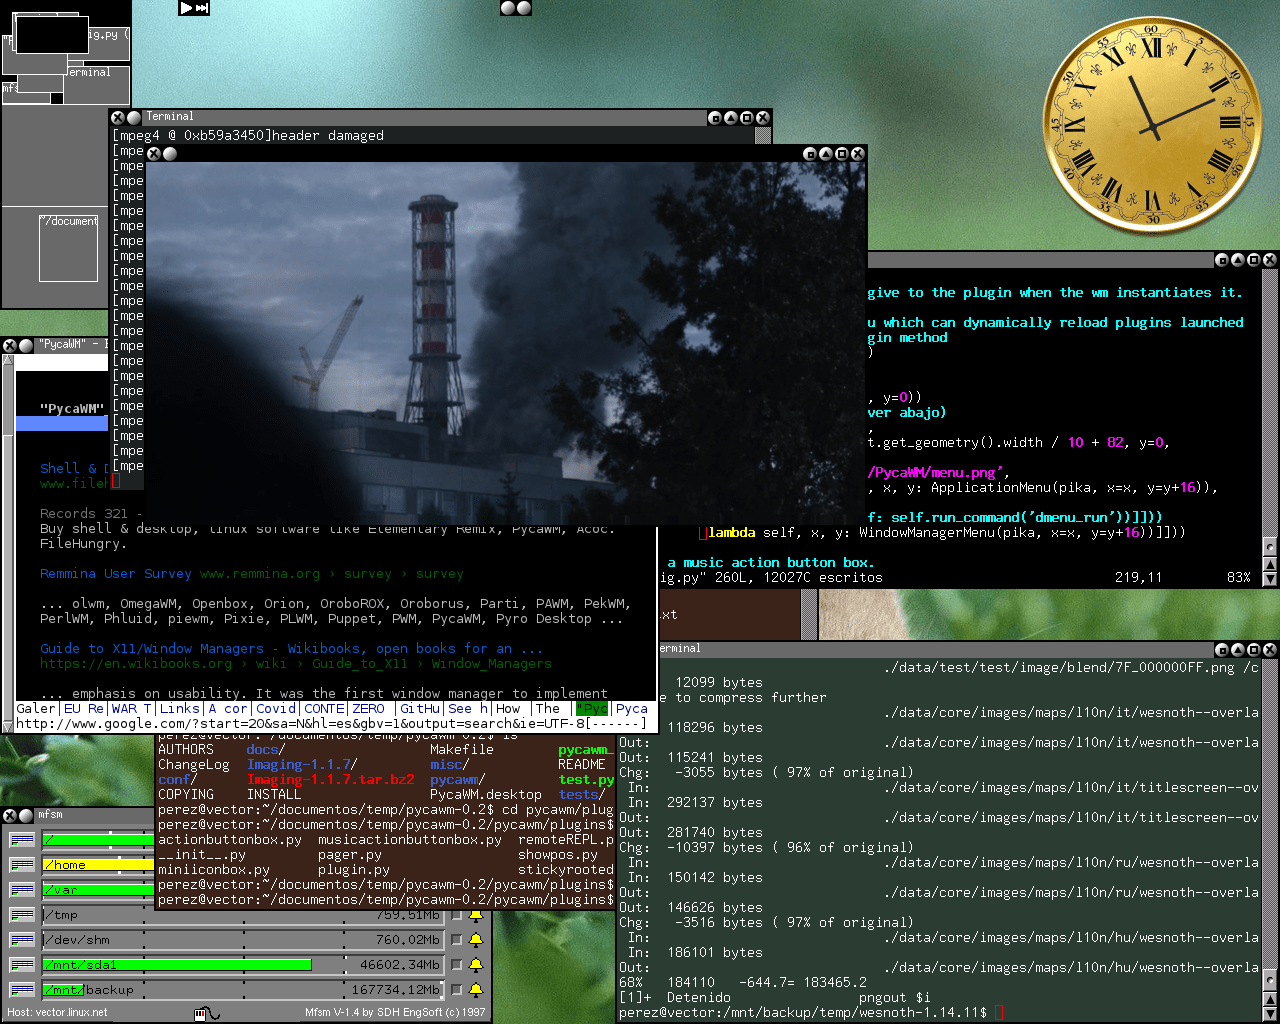Switch to the Links browser tab
Screen dimensions: 1280x1024
(180, 709)
